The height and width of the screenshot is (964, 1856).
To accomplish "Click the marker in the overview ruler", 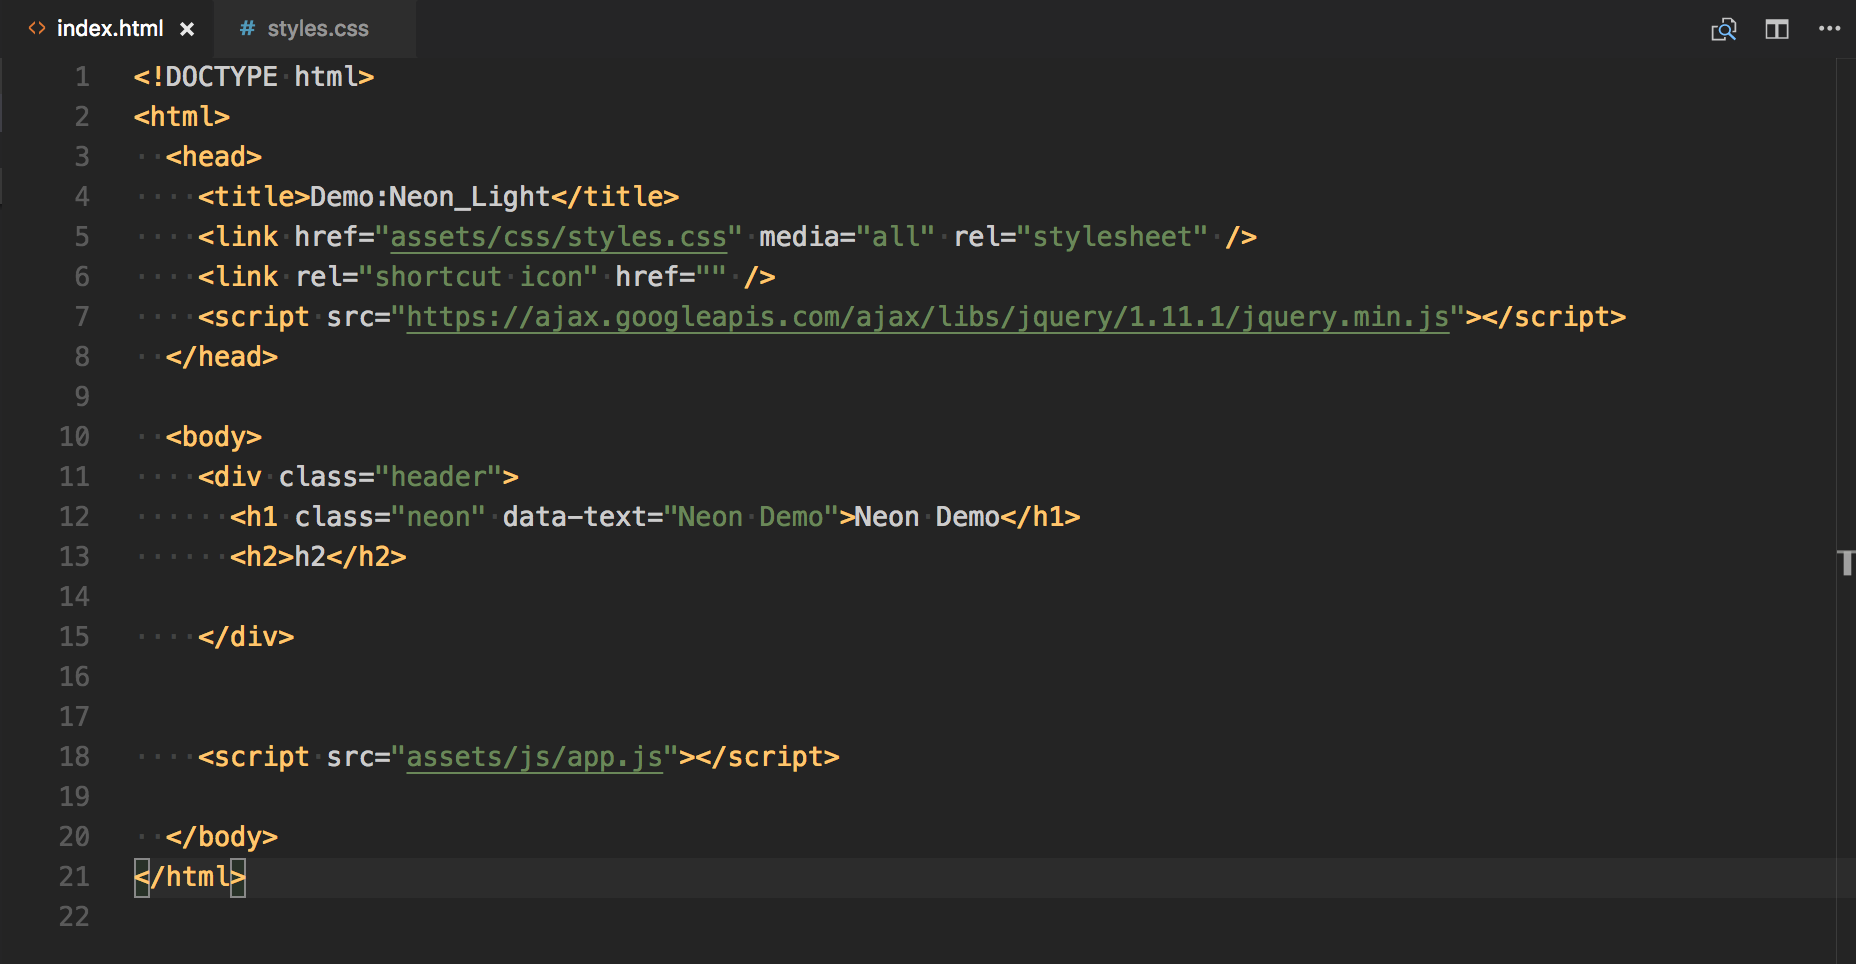I will [x=1846, y=562].
